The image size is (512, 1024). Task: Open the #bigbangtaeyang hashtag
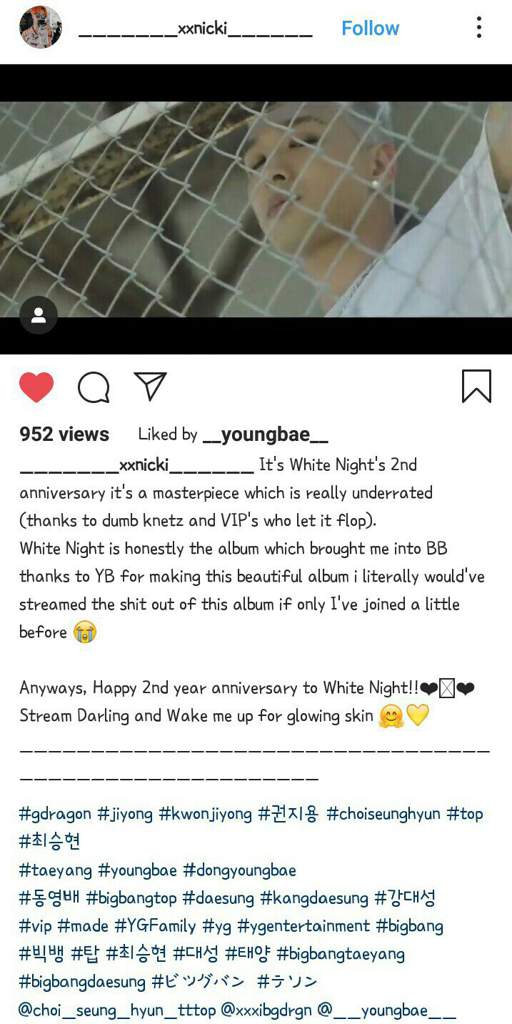340,954
